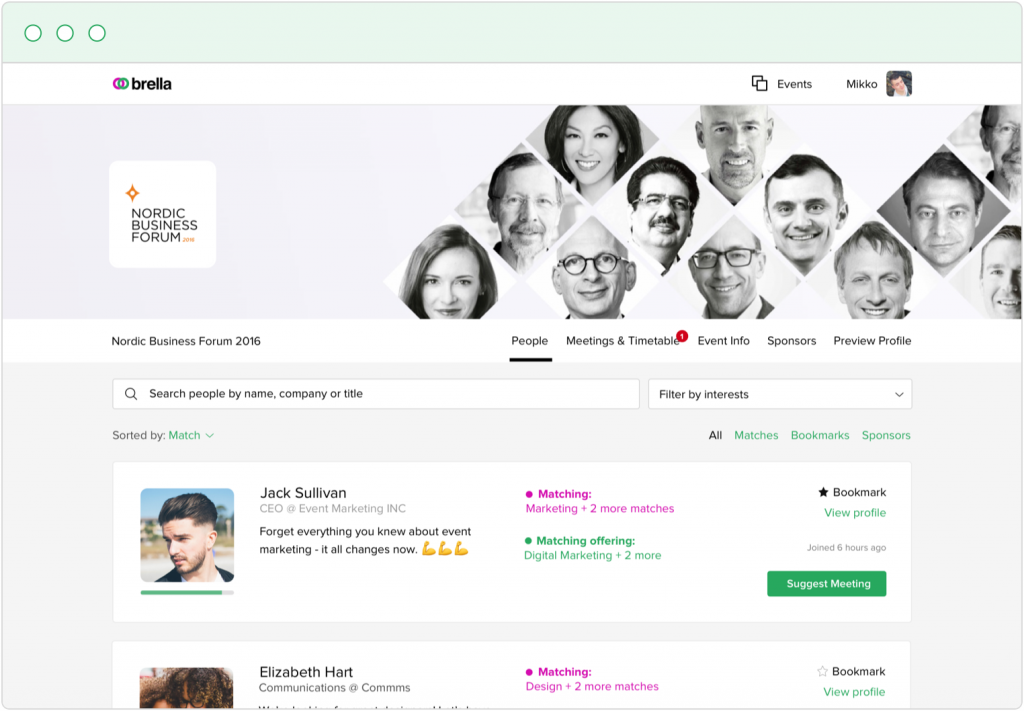1024x711 pixels.
Task: Click the Nordic Business Forum logo card
Action: pos(163,214)
